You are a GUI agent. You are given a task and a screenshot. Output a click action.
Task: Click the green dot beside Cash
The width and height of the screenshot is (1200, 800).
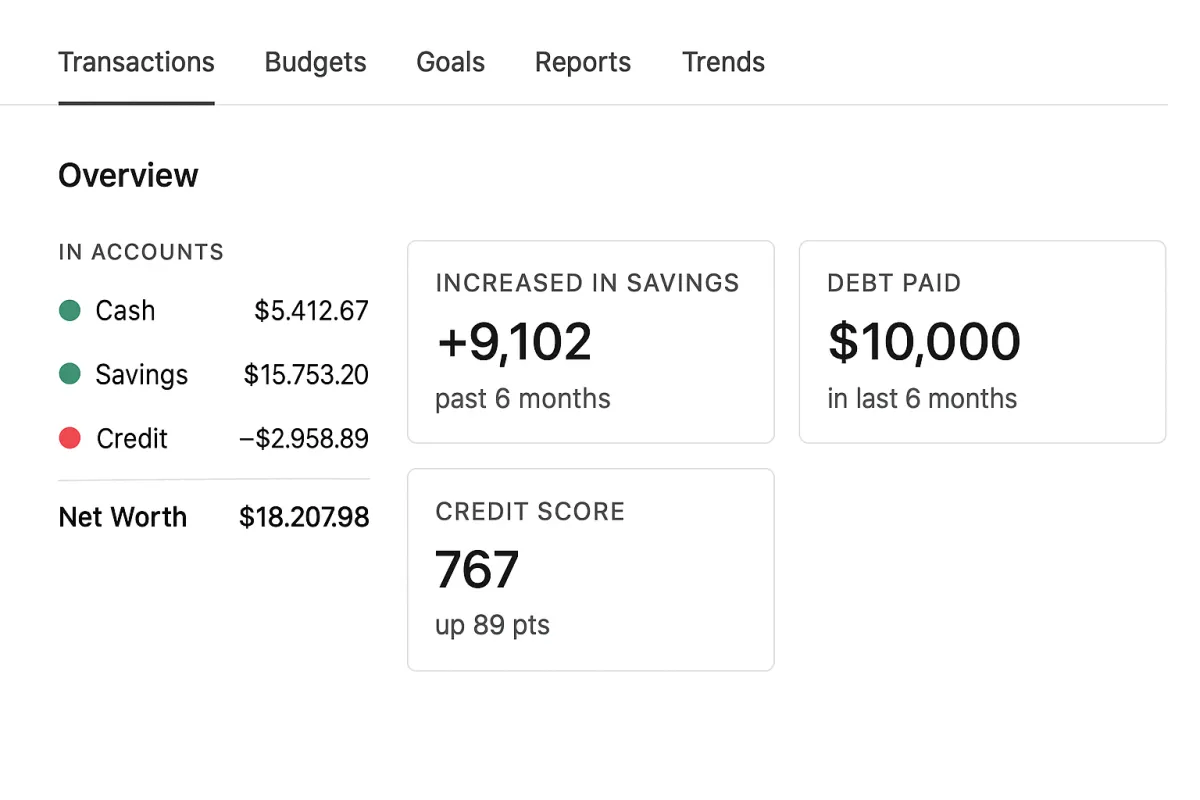[70, 311]
